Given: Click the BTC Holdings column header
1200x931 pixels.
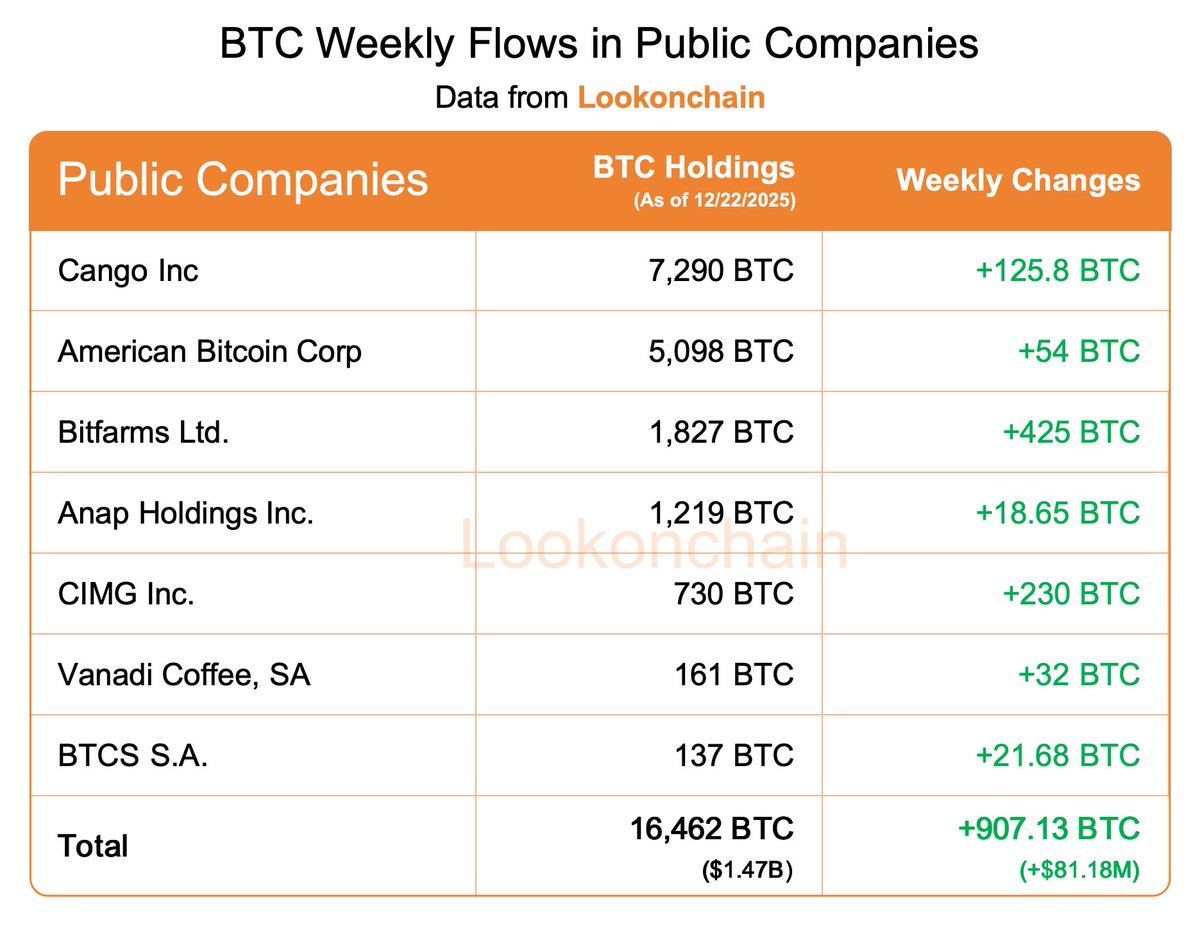Looking at the screenshot, I should [693, 168].
